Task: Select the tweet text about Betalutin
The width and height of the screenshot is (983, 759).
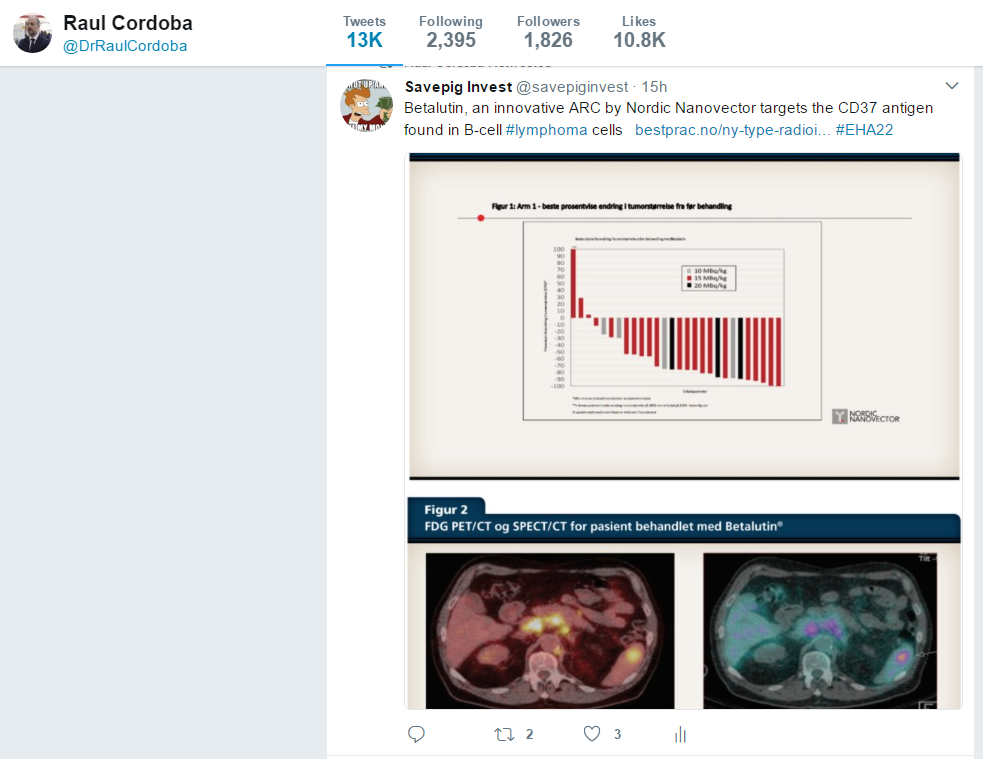Action: pos(668,119)
